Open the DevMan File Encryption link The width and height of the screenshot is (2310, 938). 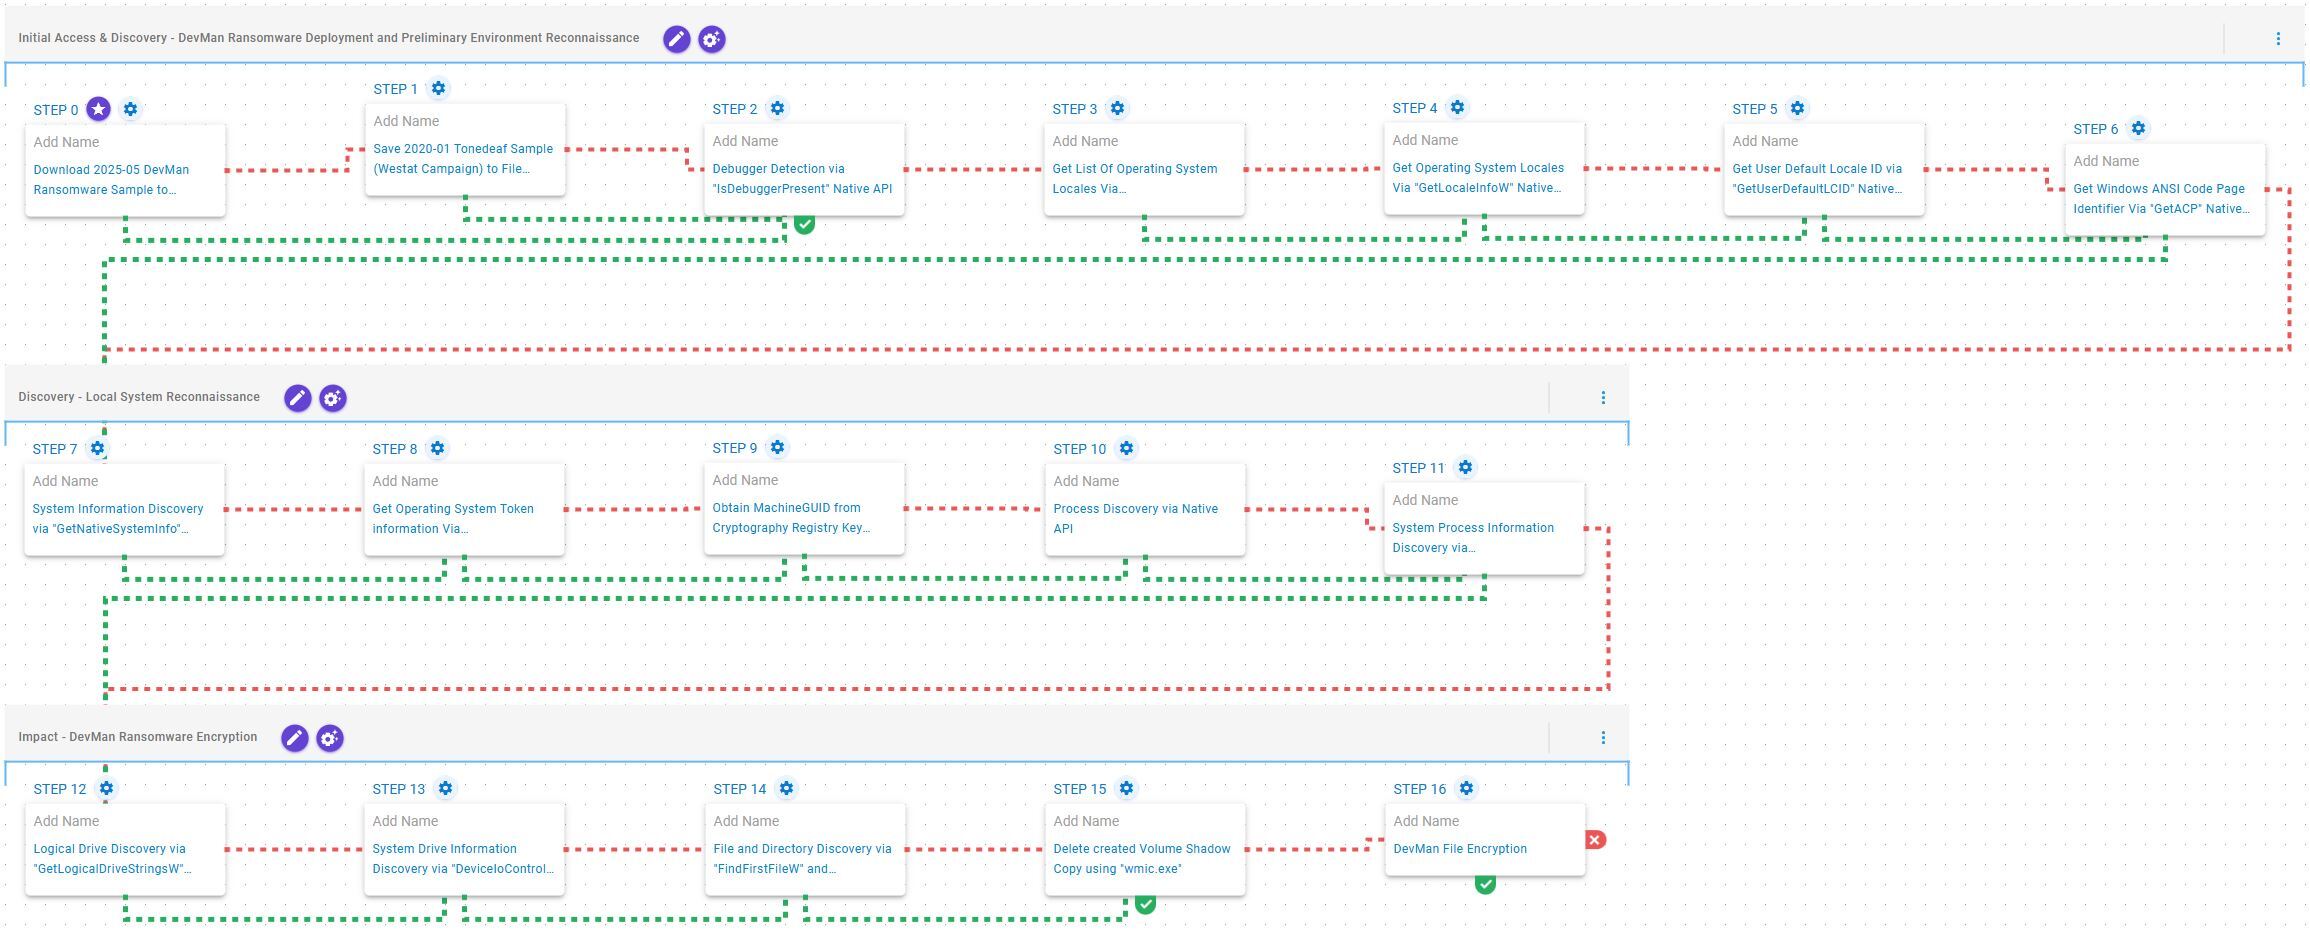(1459, 849)
